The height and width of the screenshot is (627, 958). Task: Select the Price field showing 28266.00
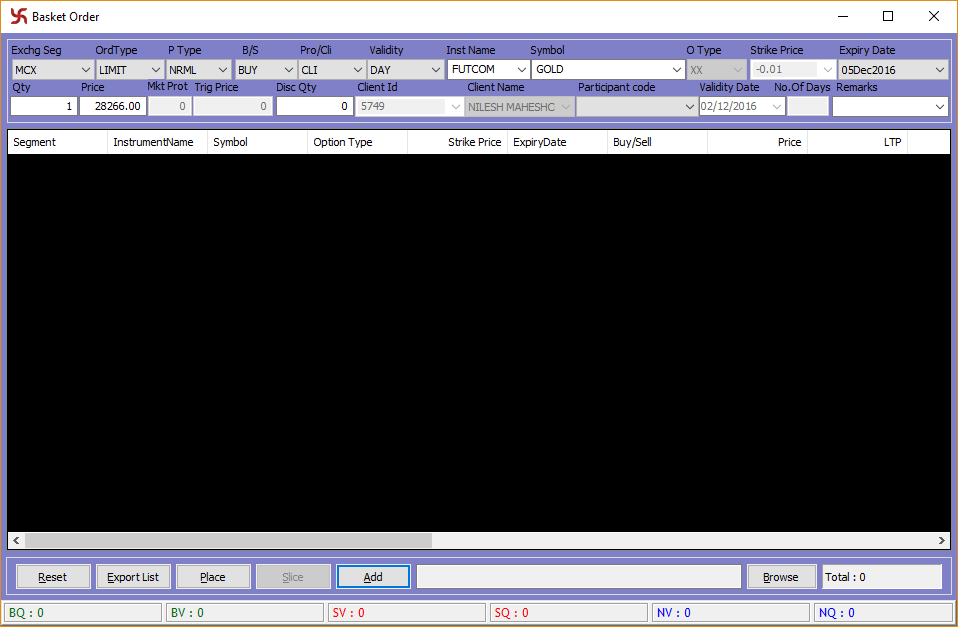[111, 106]
